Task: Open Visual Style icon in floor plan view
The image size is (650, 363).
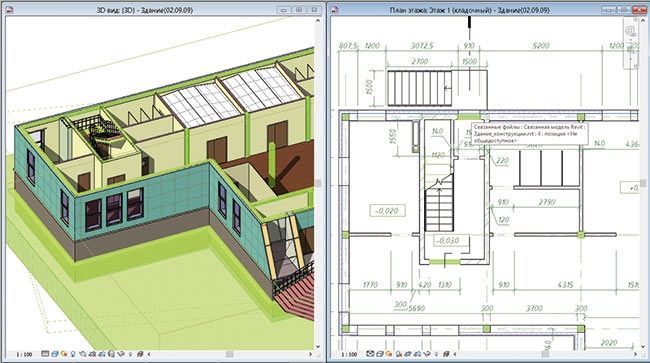Action: (380, 354)
